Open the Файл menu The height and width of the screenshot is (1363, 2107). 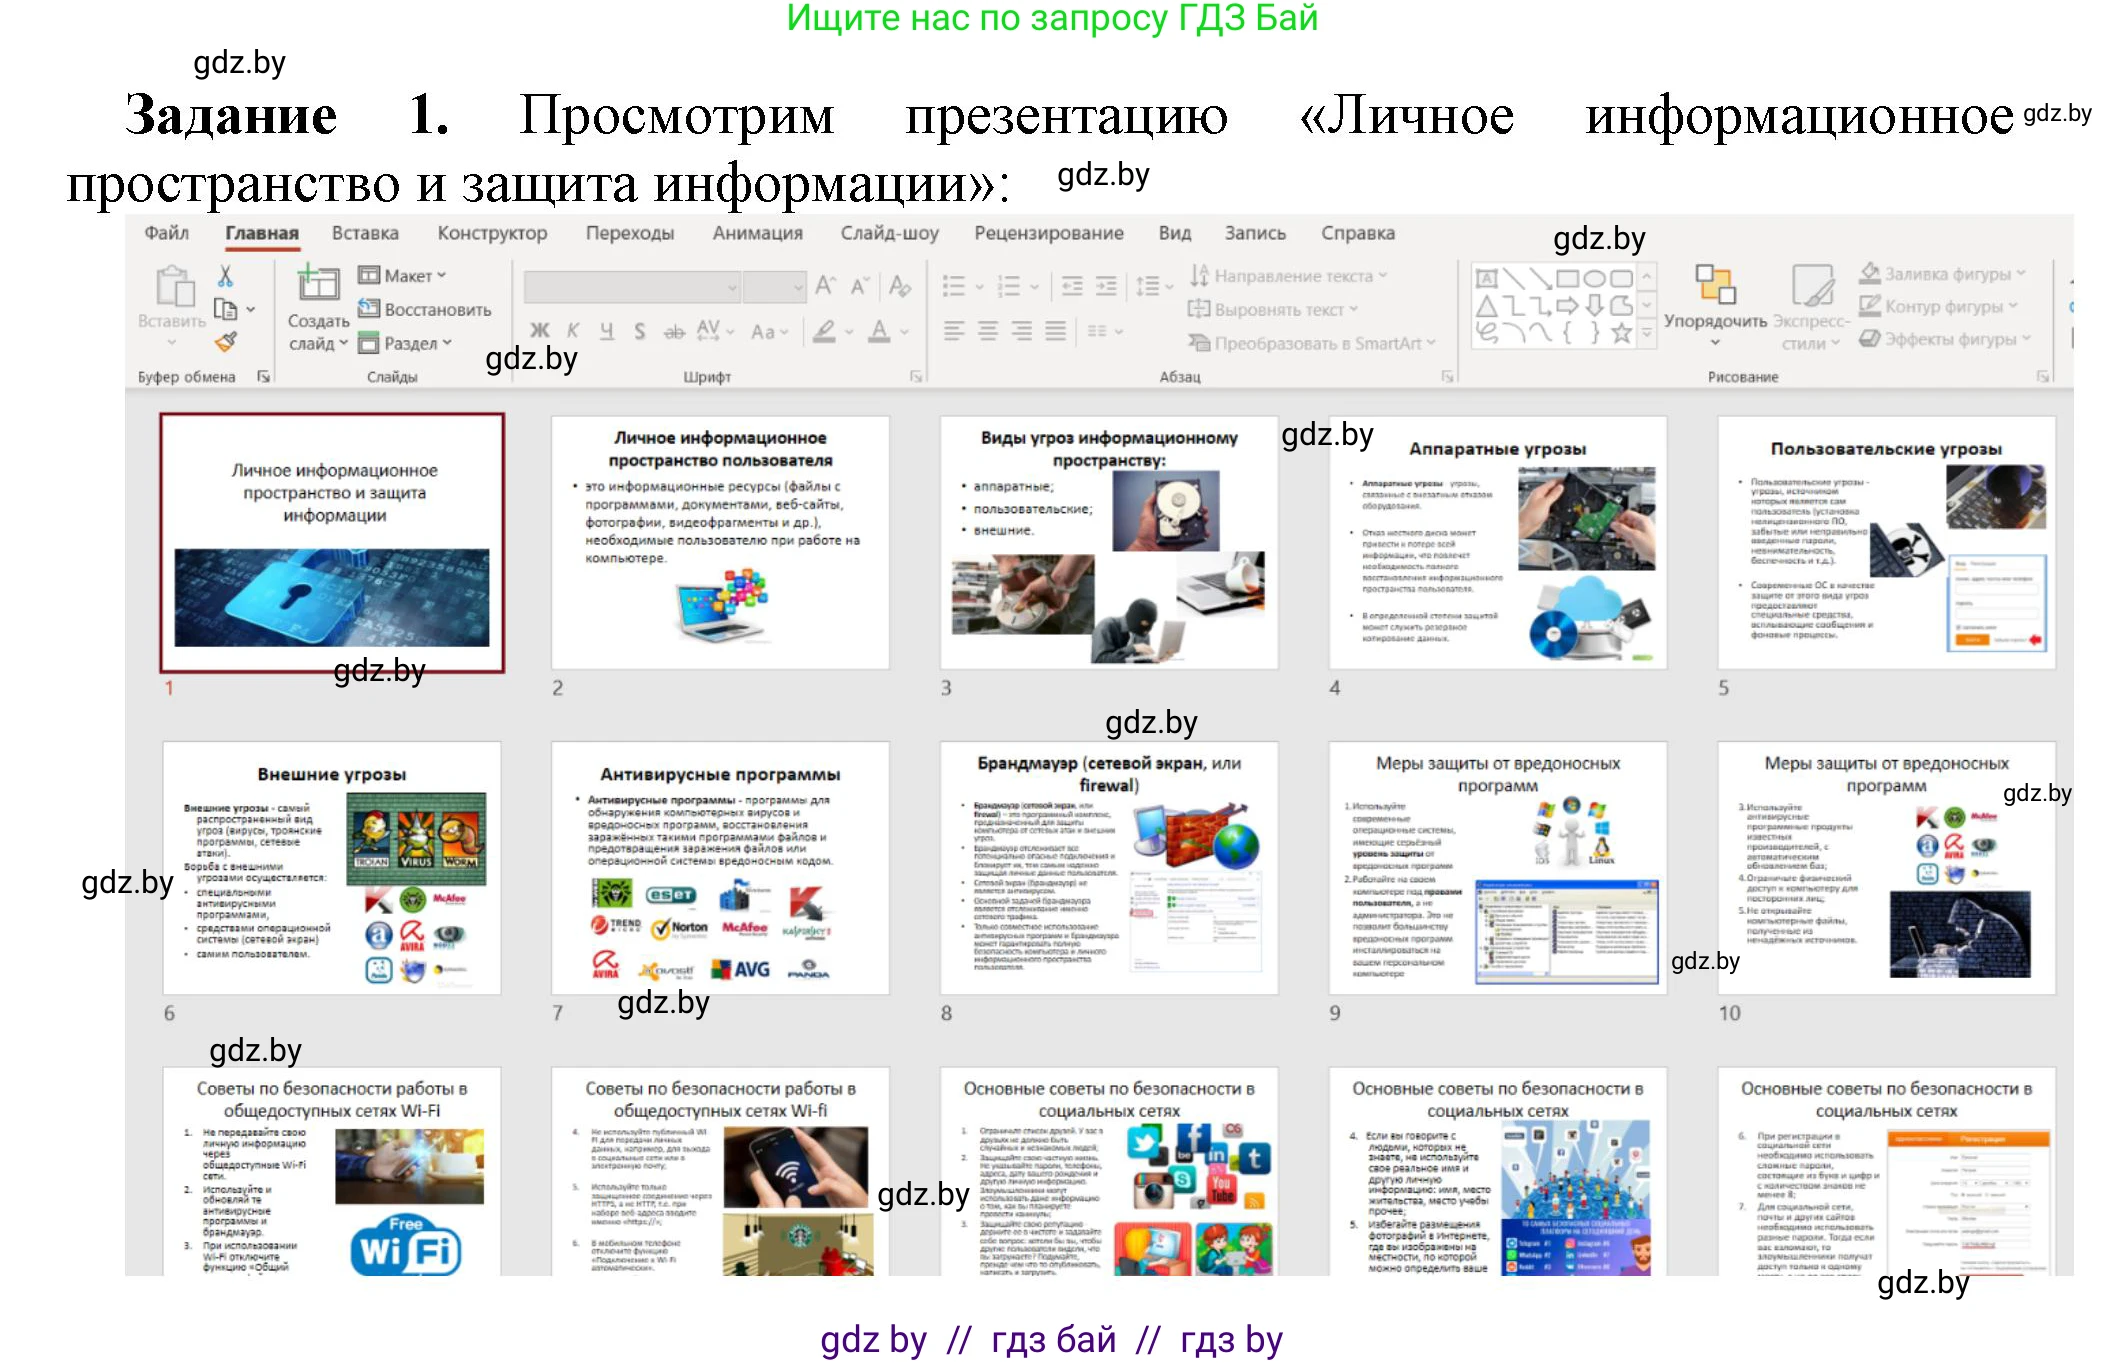click(167, 232)
